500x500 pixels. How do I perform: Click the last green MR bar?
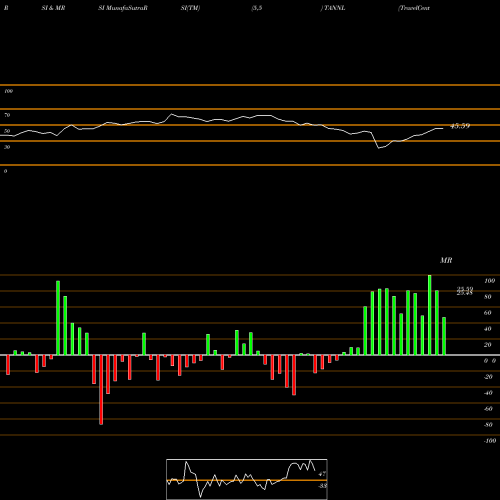click(x=444, y=336)
